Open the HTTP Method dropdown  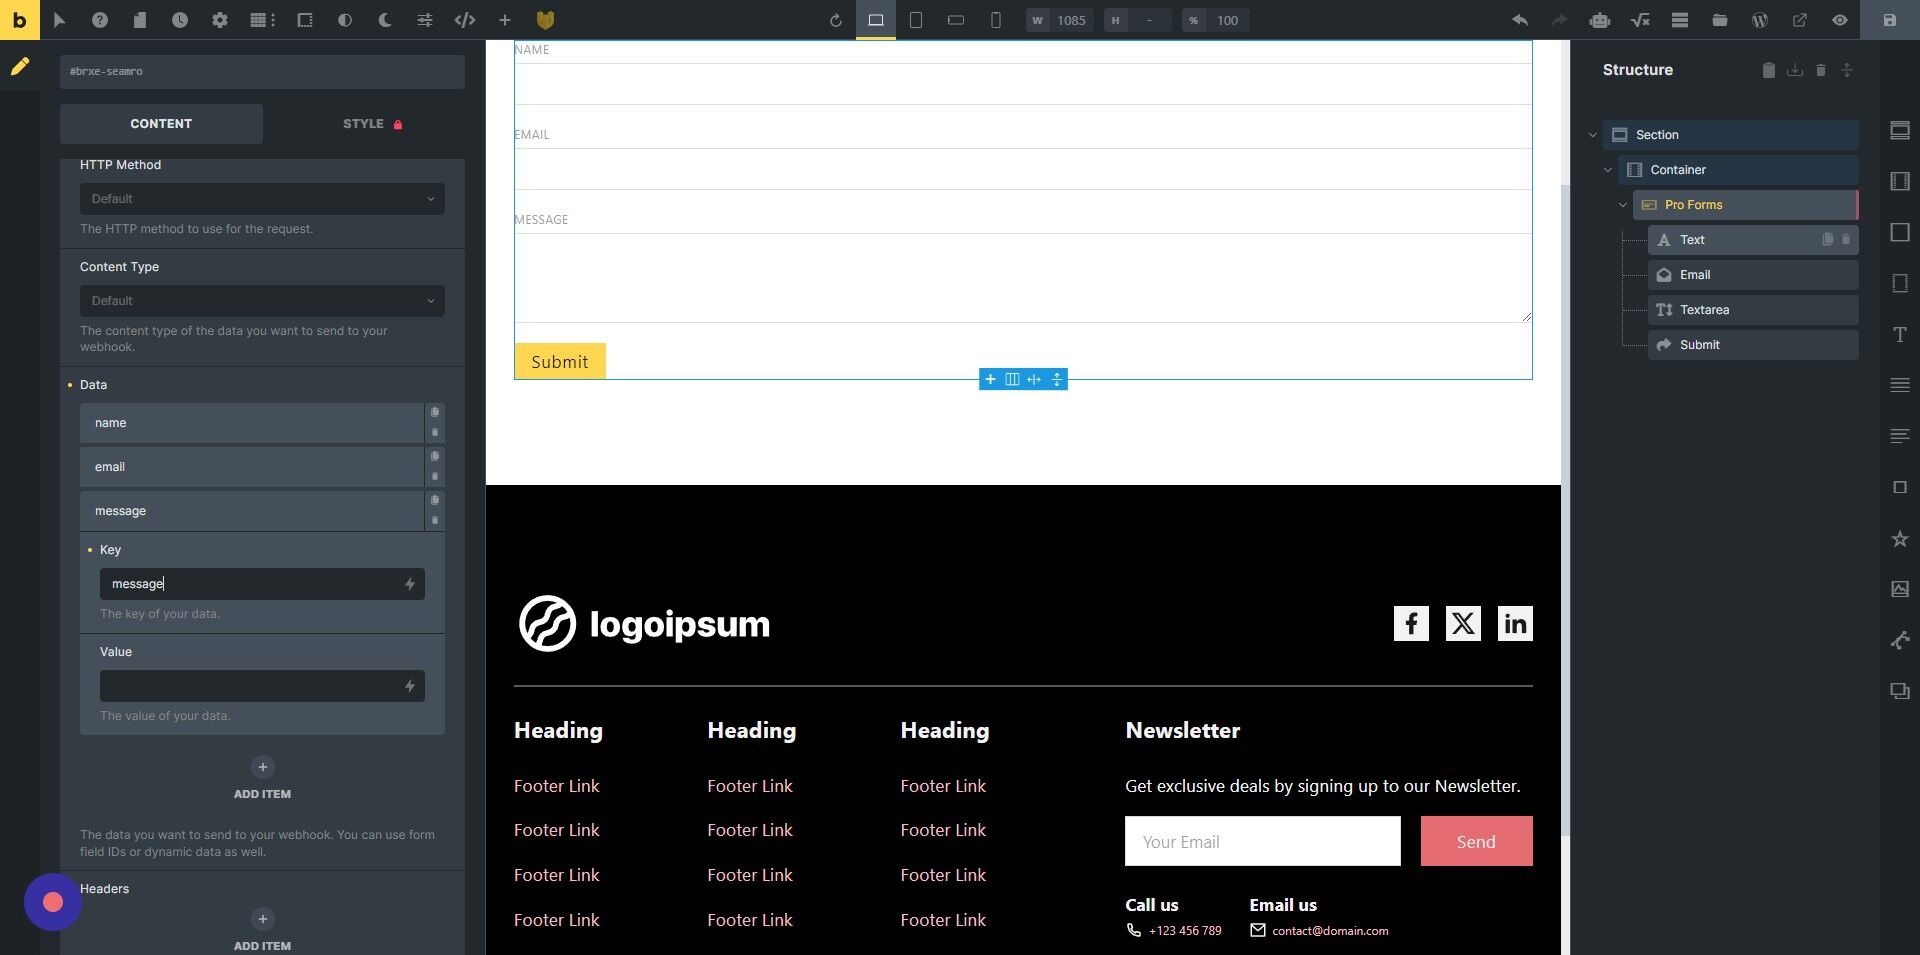tap(262, 198)
